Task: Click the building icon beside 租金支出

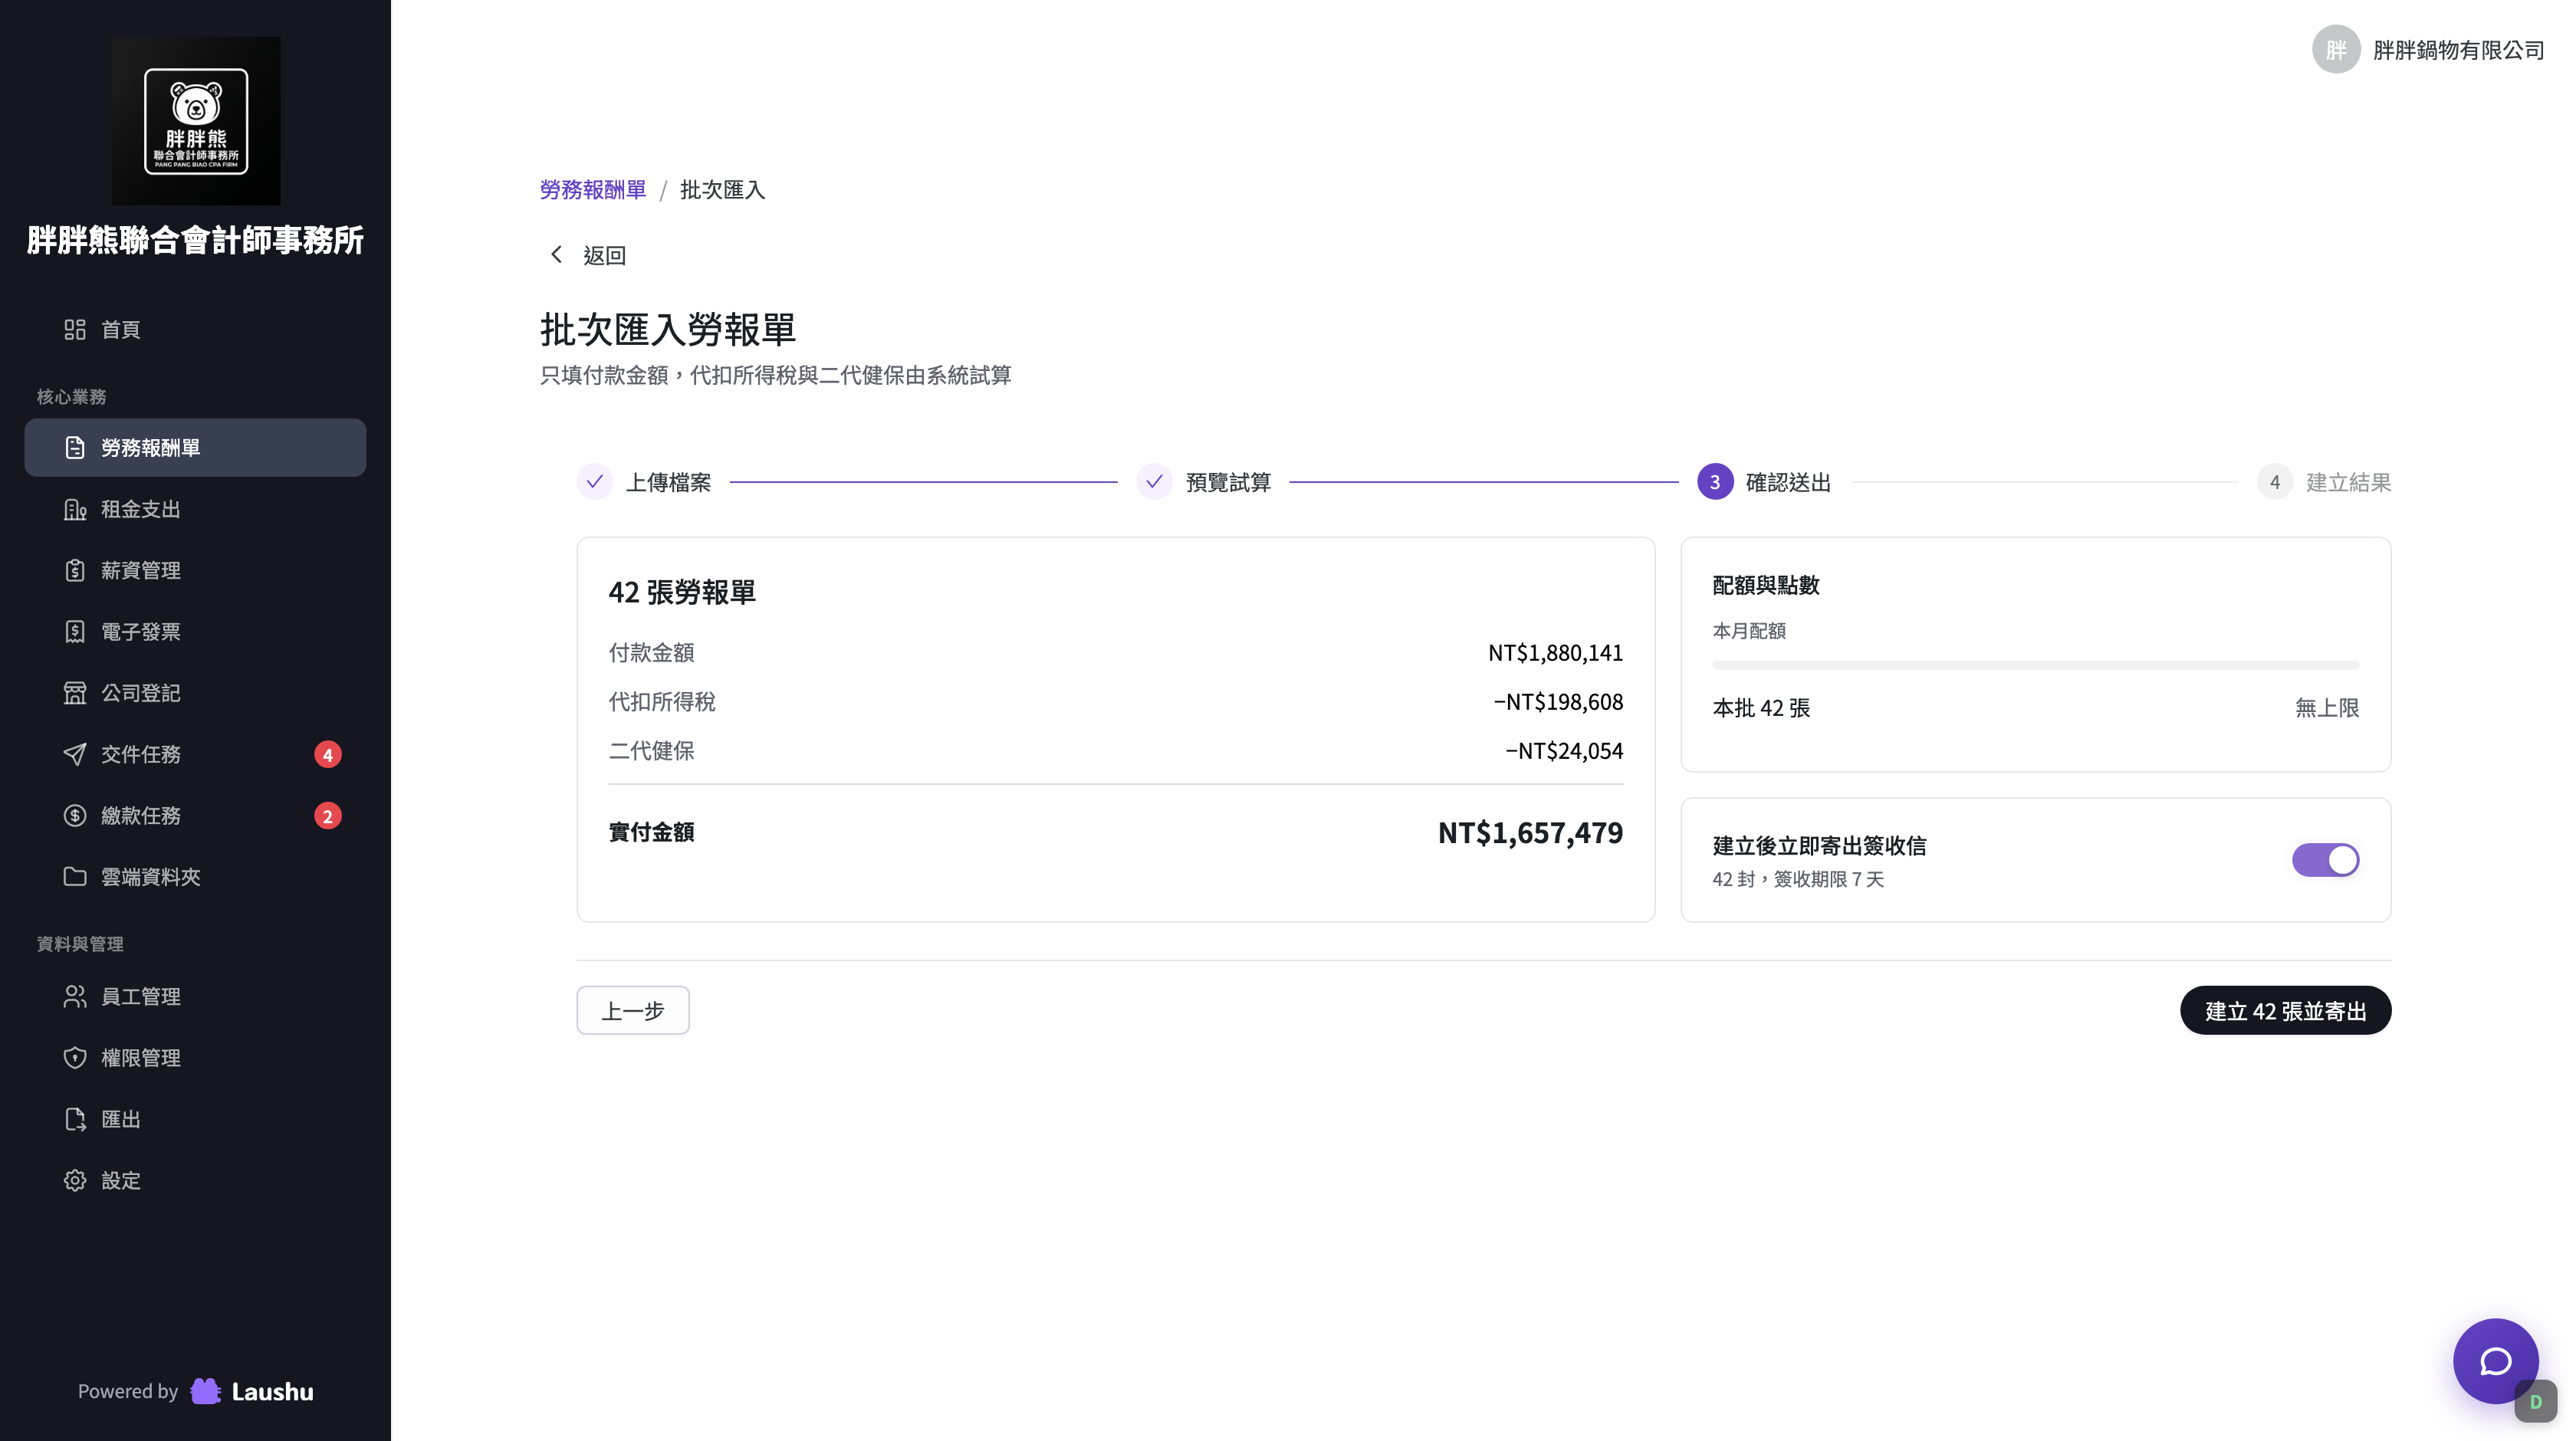Action: [75, 509]
